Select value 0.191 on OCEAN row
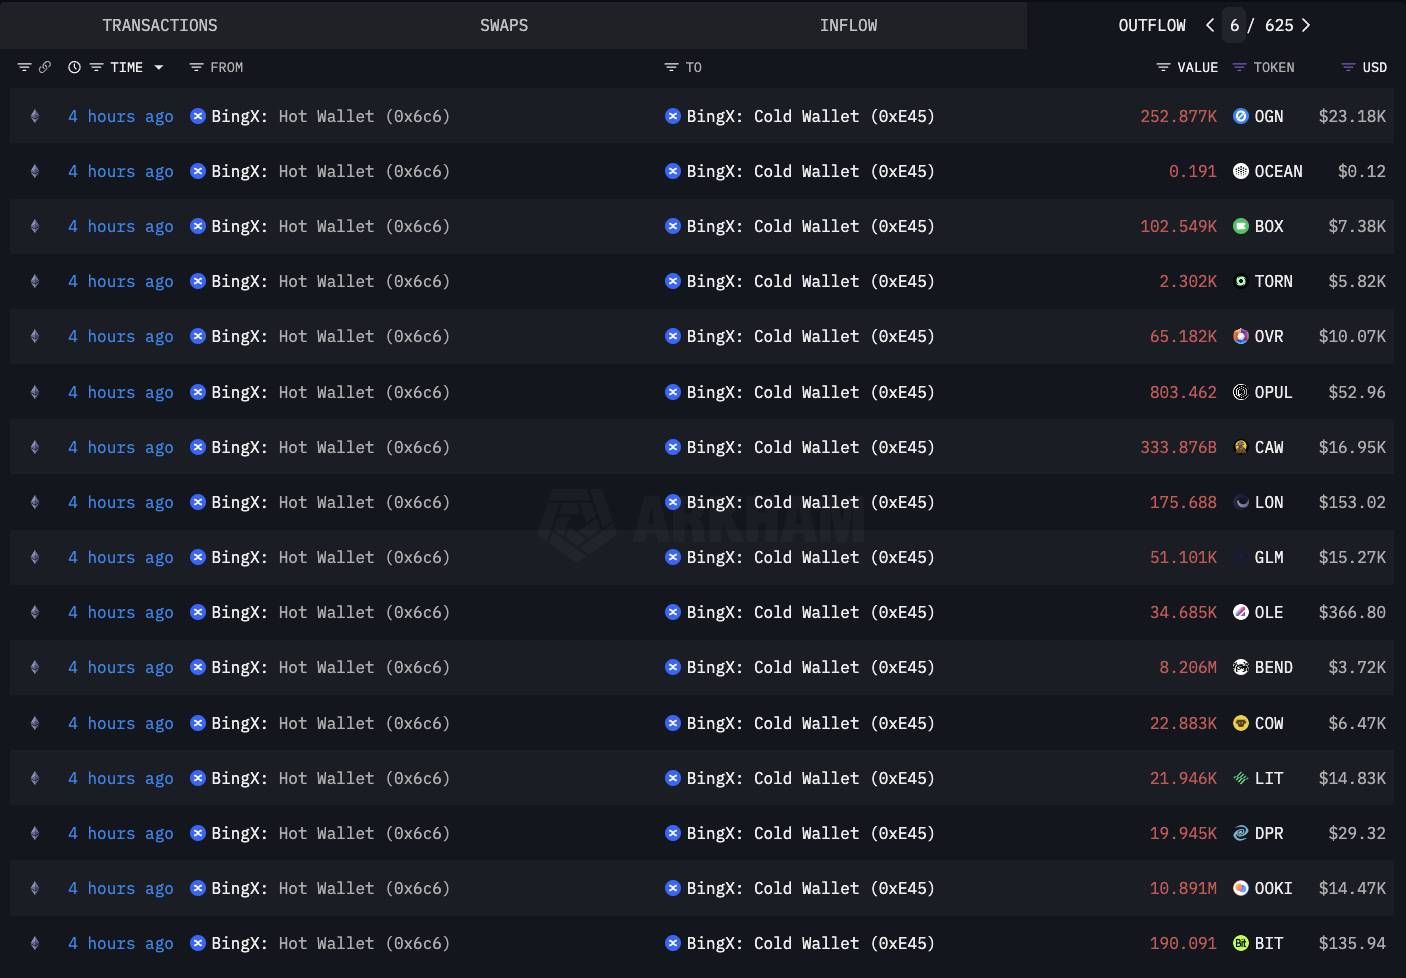 tap(1193, 171)
